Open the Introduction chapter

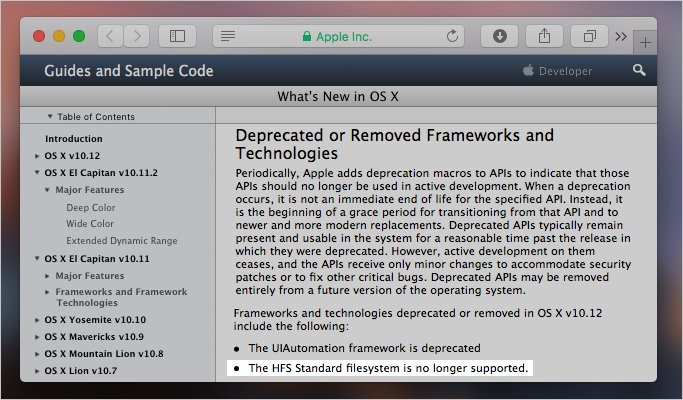pyautogui.click(x=74, y=139)
